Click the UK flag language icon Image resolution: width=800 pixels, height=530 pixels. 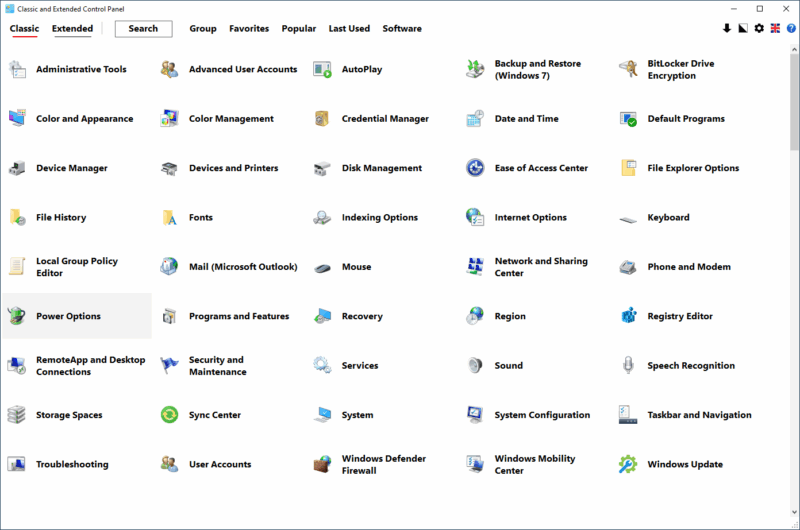pyautogui.click(x=775, y=28)
